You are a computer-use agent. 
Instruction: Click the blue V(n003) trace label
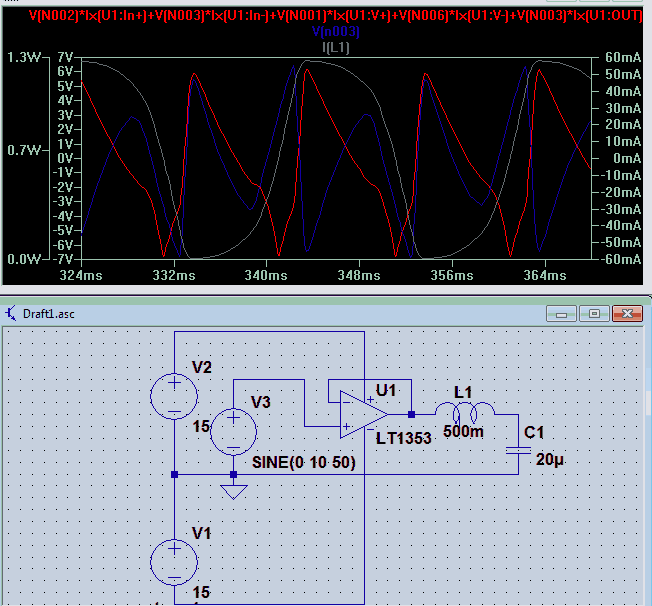(x=335, y=32)
